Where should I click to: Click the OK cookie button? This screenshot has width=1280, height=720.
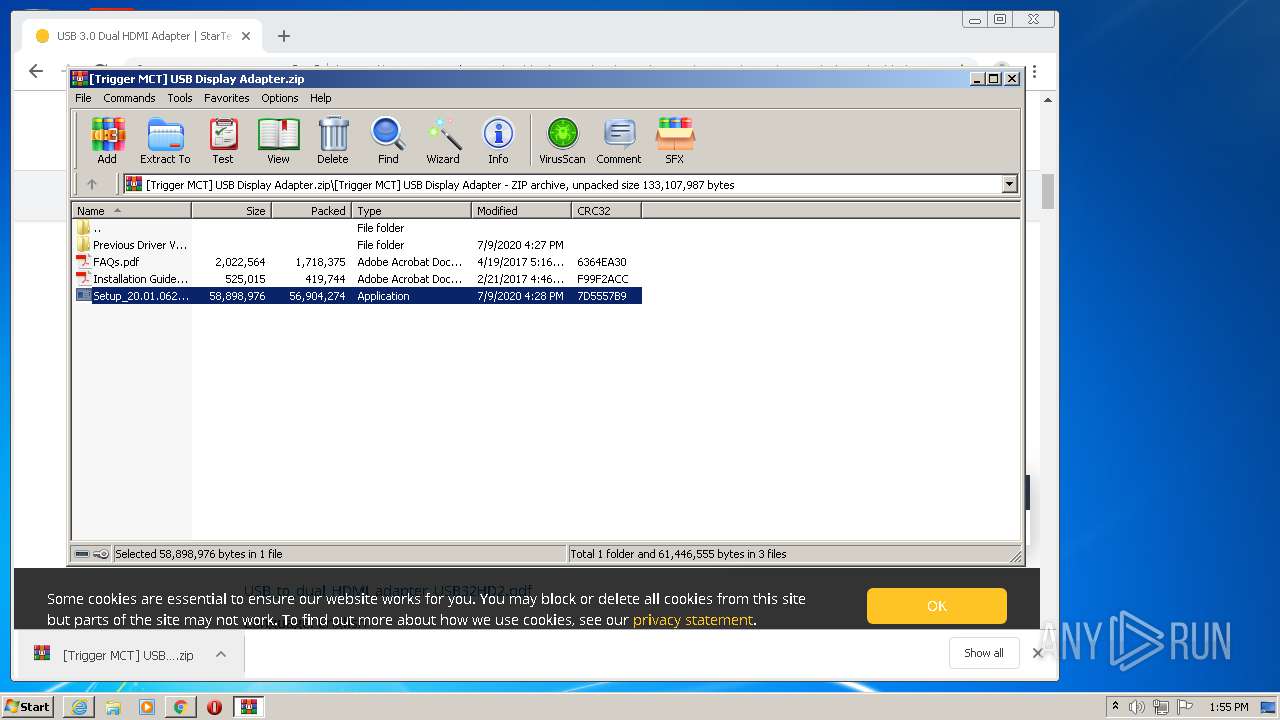click(x=937, y=606)
